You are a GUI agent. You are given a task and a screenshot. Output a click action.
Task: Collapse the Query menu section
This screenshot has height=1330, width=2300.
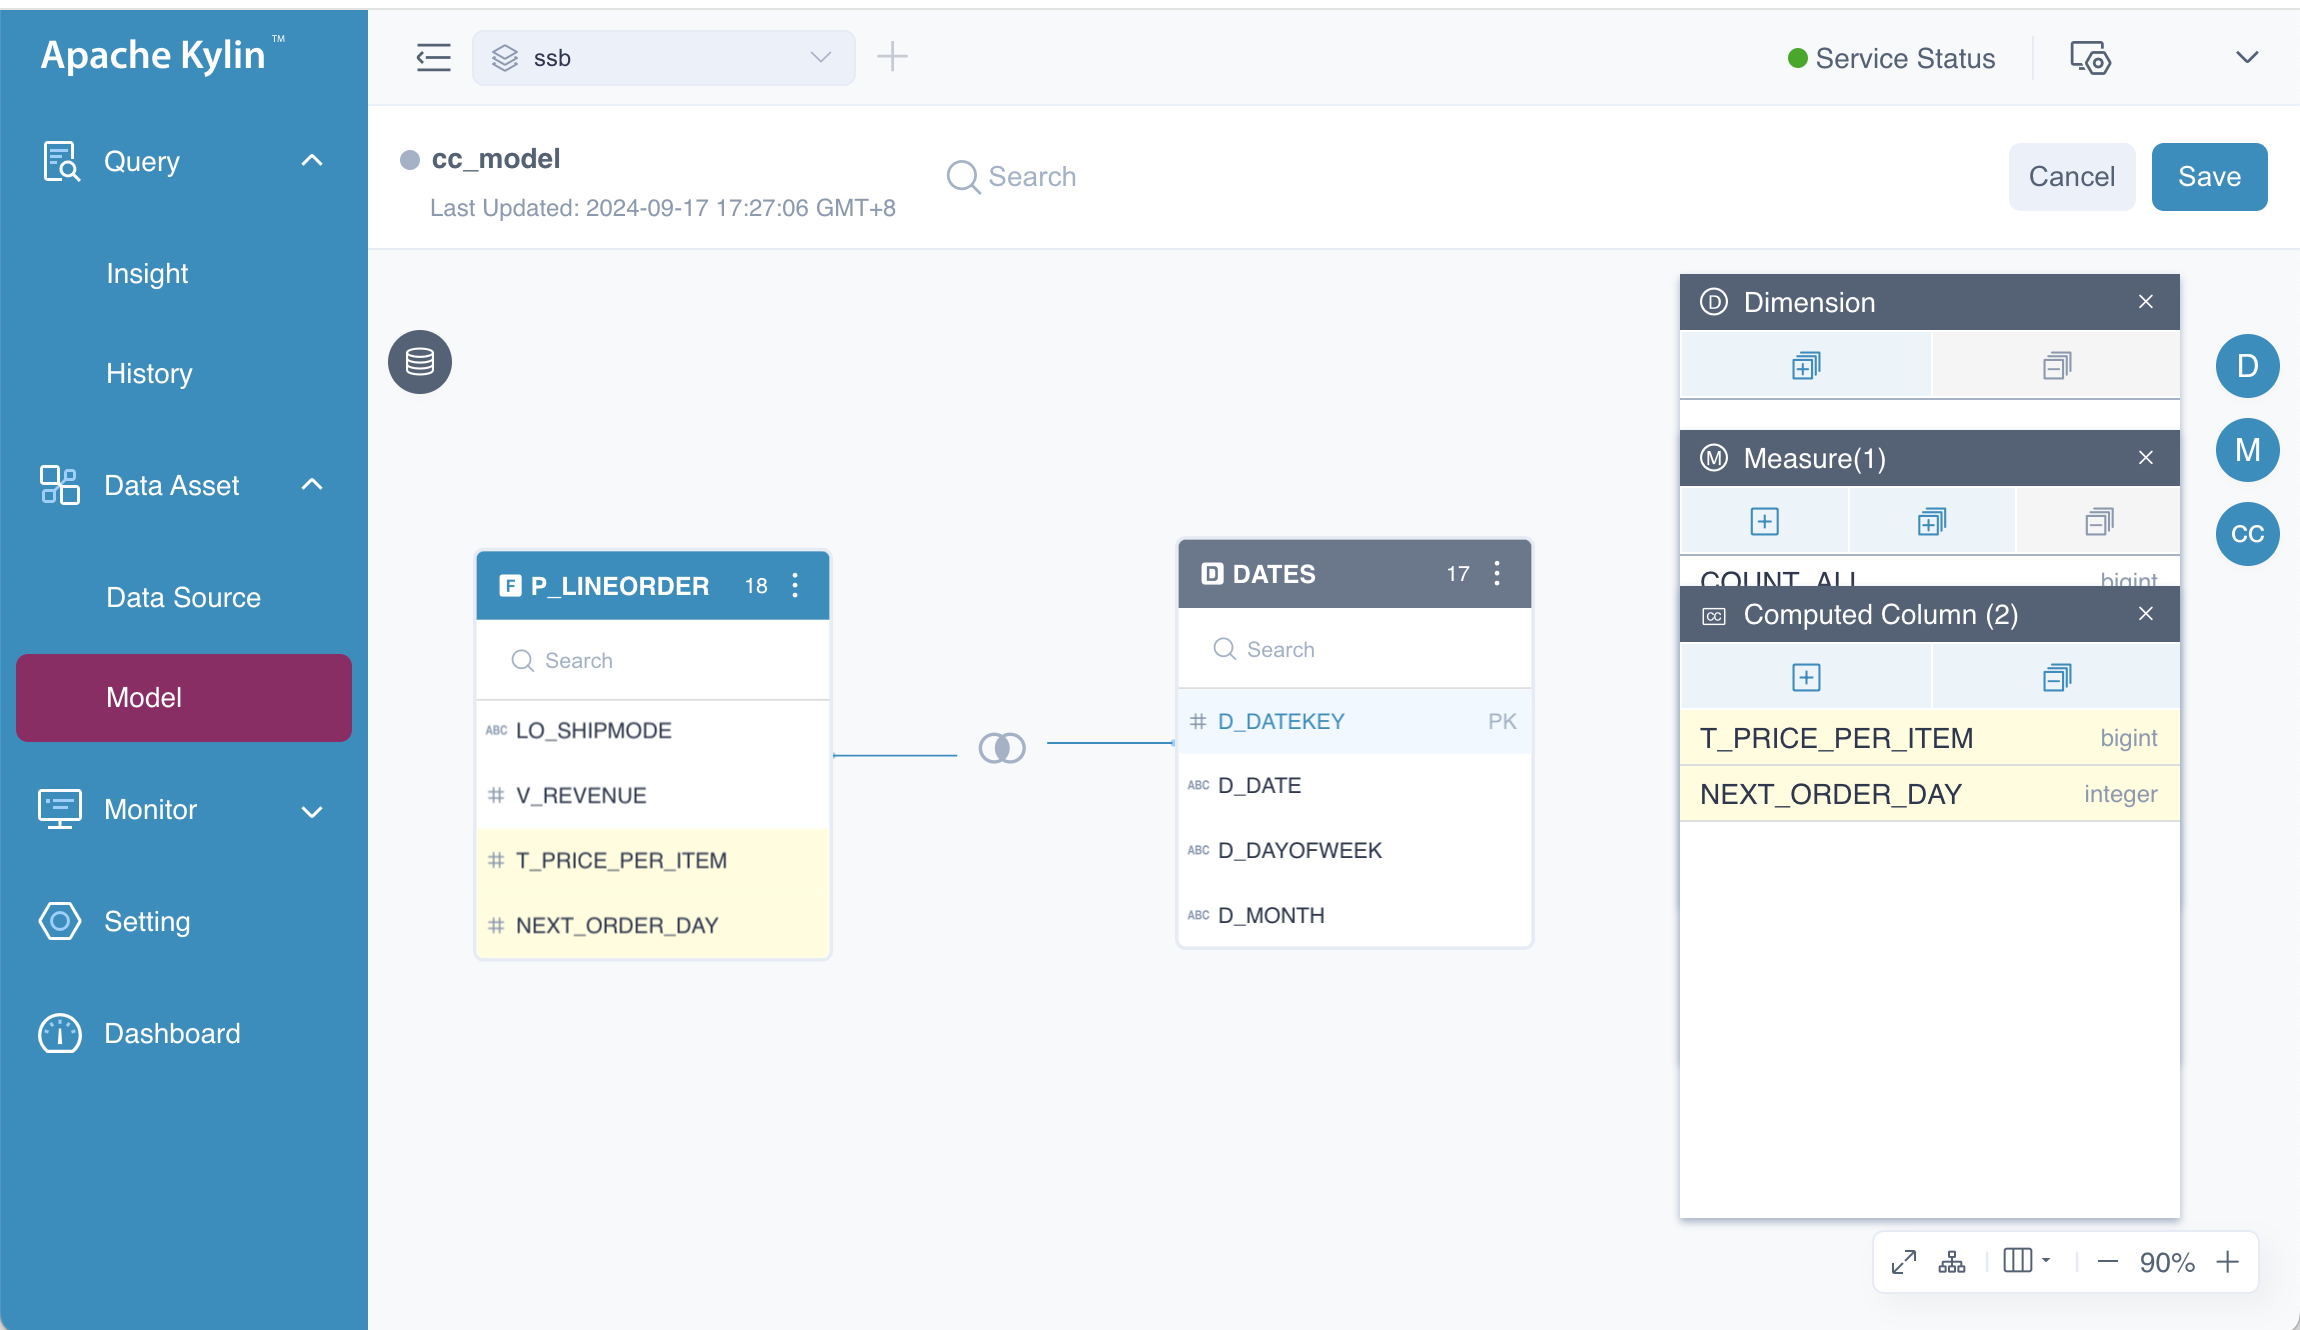click(x=312, y=161)
